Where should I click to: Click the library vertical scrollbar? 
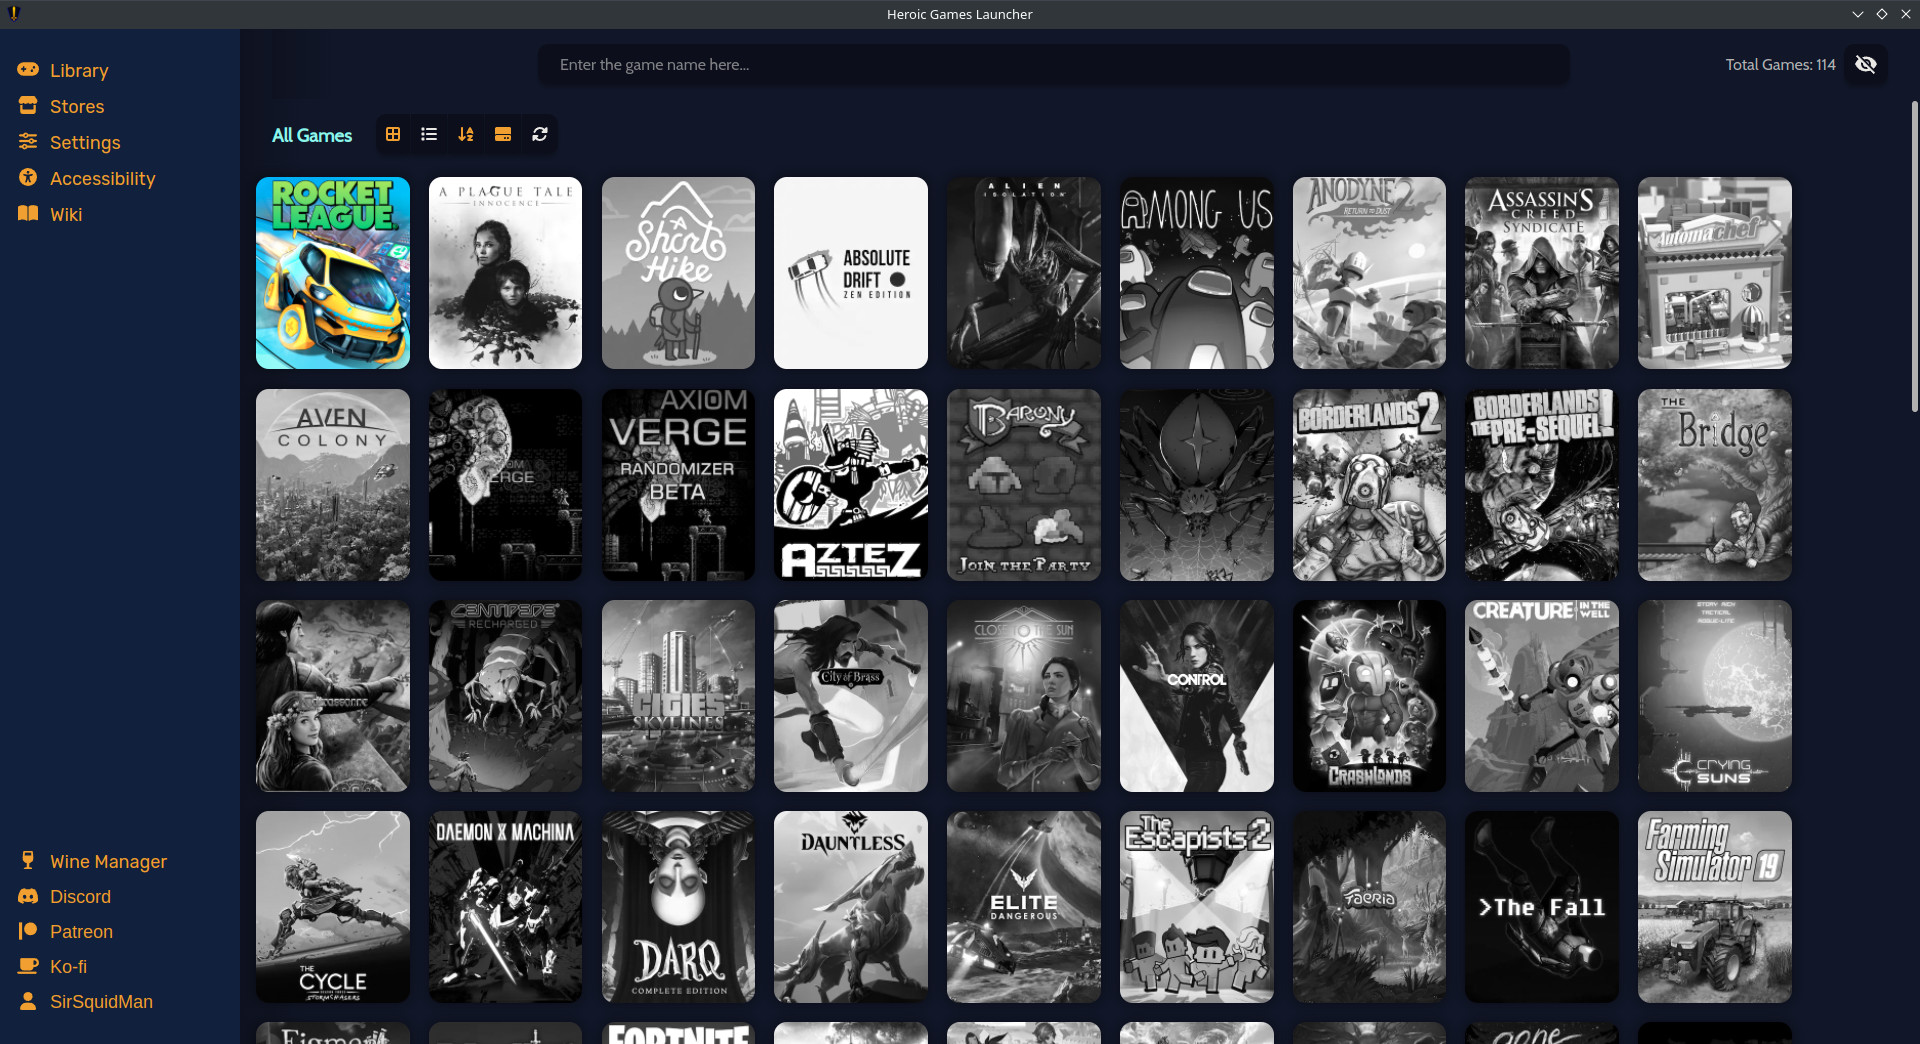[x=1914, y=255]
